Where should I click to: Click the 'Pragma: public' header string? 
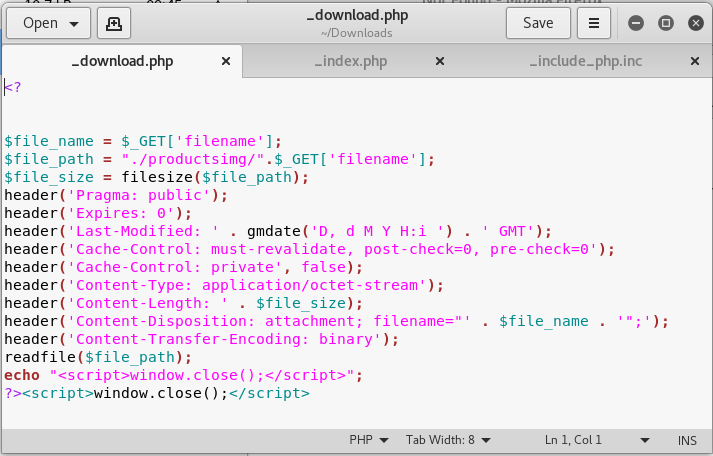point(139,195)
